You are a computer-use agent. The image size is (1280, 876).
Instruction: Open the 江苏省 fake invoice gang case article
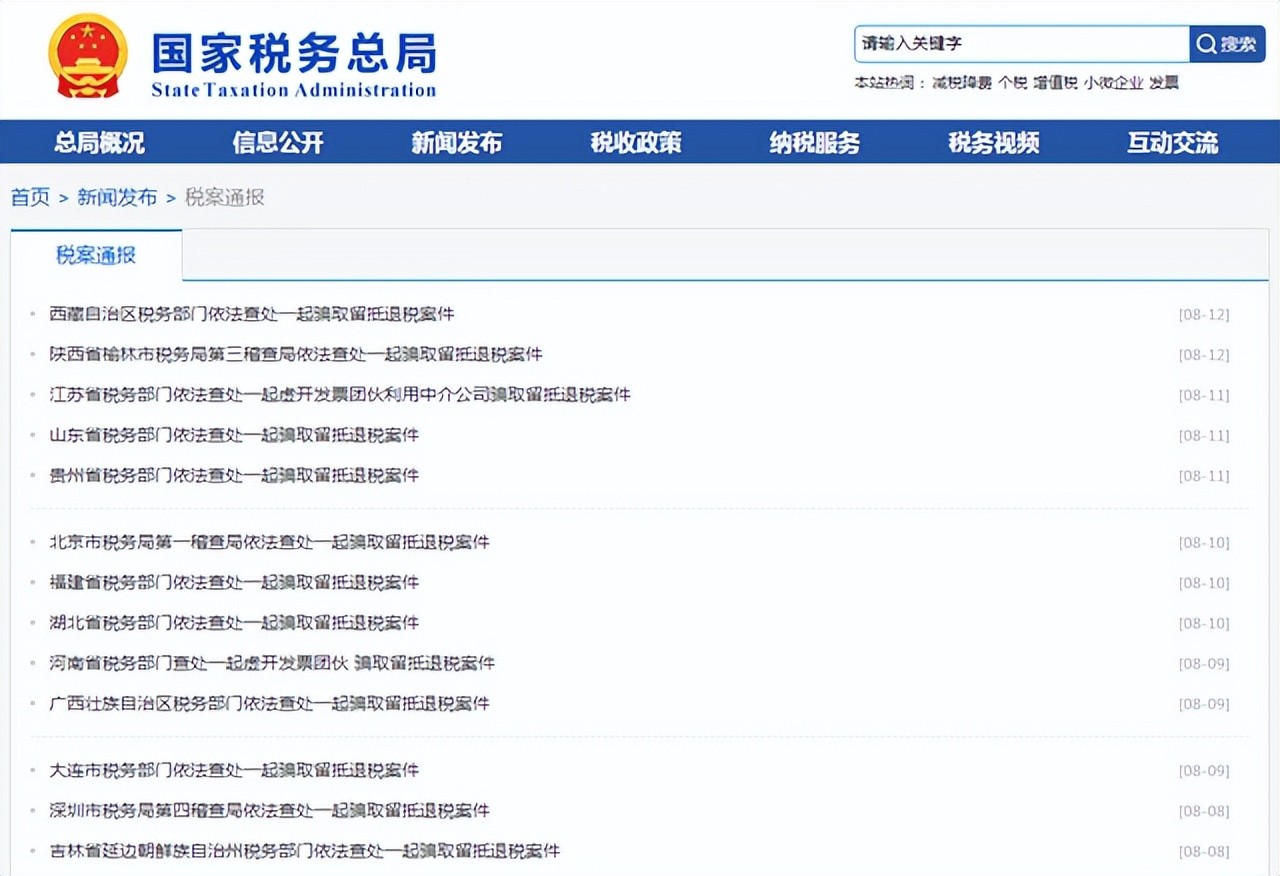pos(340,395)
